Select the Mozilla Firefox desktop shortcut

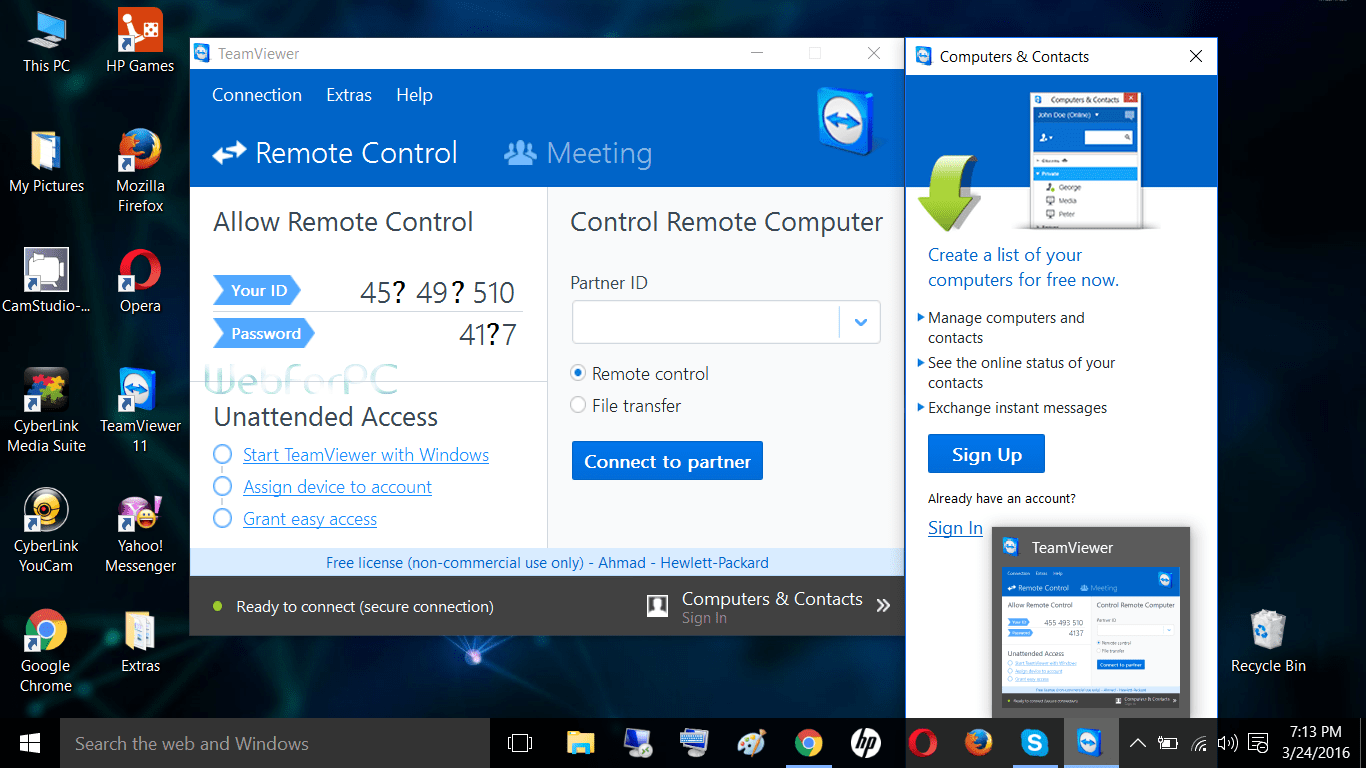click(x=140, y=171)
